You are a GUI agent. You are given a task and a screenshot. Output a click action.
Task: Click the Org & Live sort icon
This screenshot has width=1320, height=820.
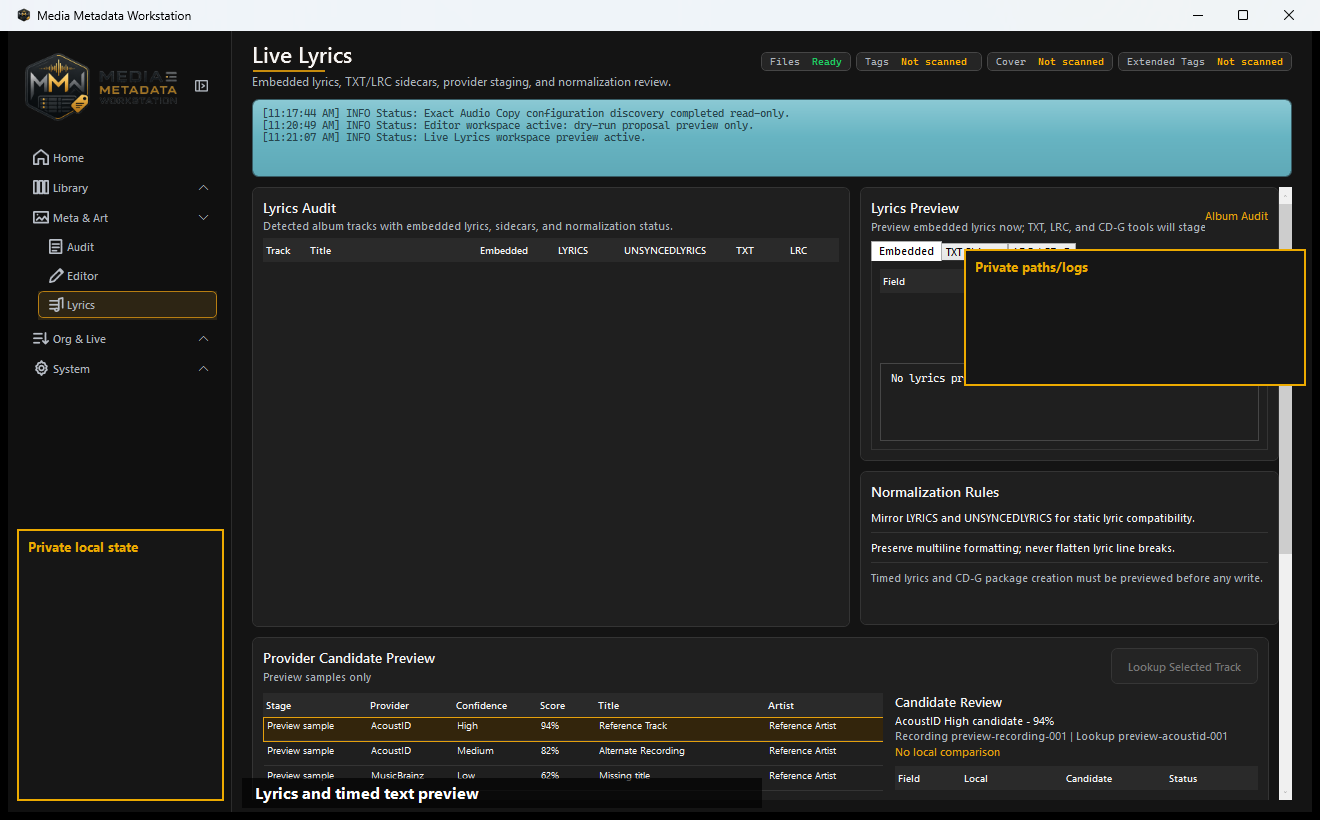(x=41, y=339)
